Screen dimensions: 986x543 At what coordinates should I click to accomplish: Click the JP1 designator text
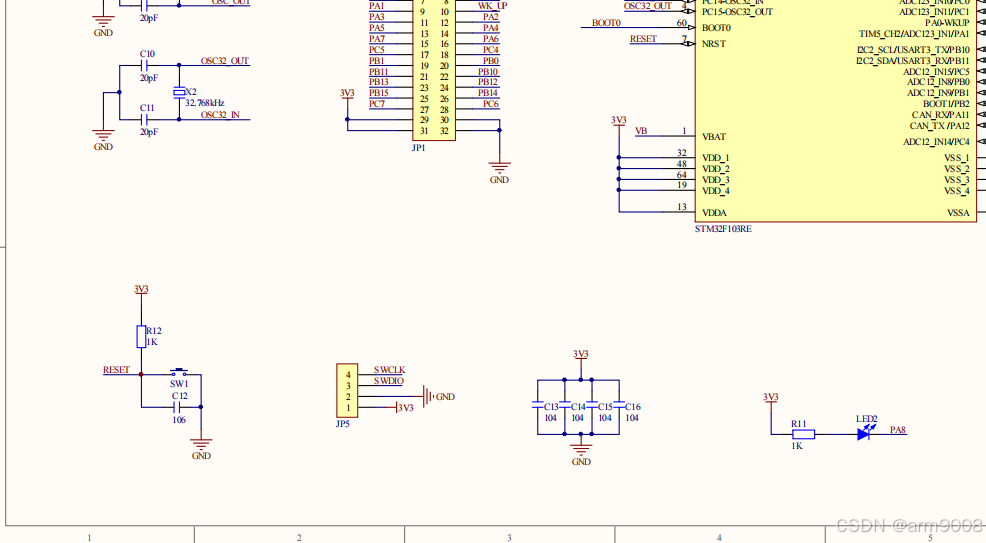(x=418, y=148)
